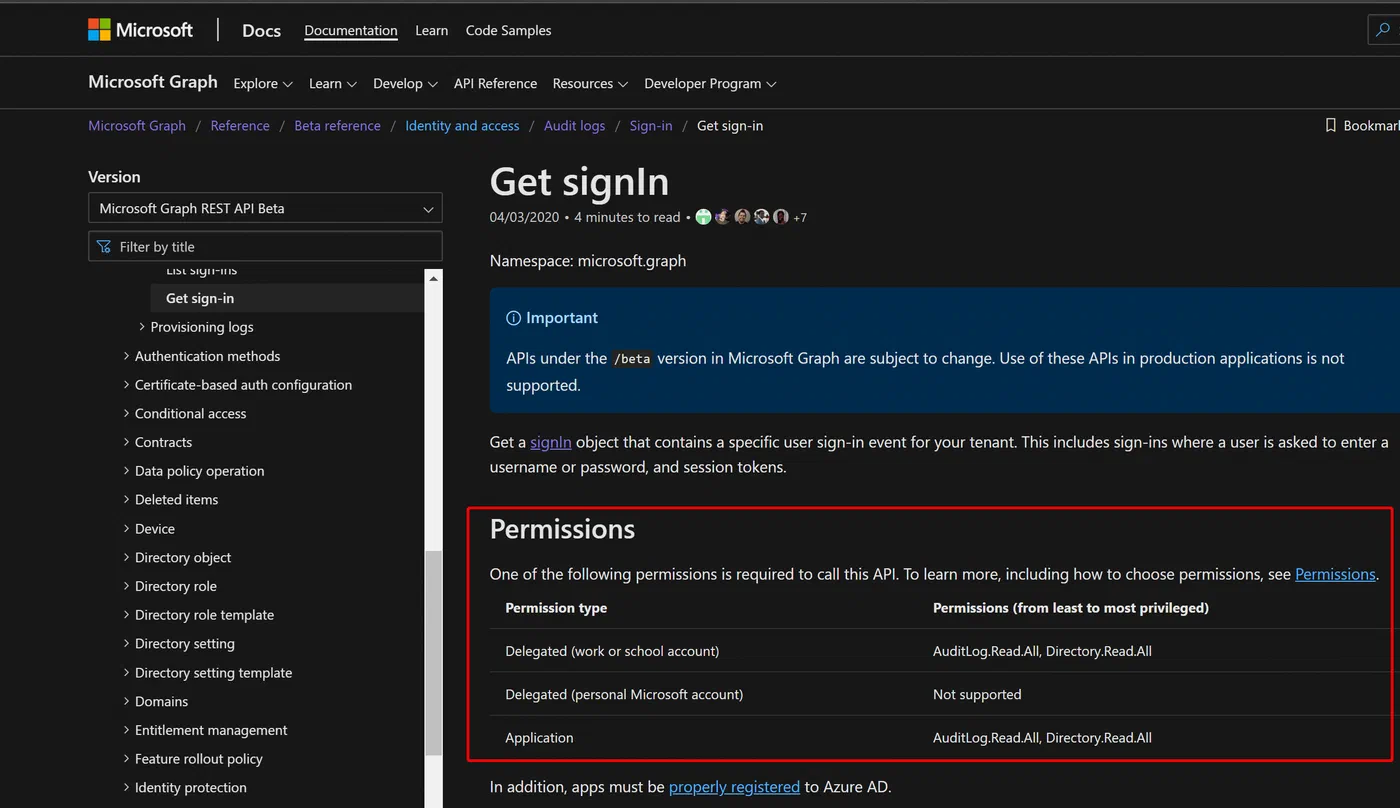Screen dimensions: 1400x808
Task: Expand the Provisioning logs tree node
Action: click(142, 327)
